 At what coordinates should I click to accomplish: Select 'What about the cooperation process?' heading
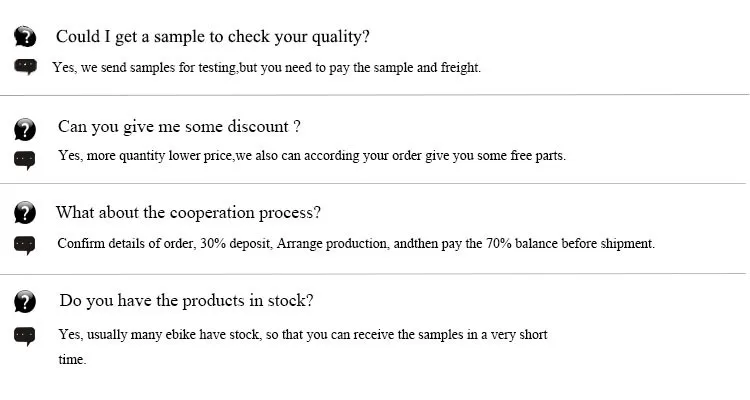tap(188, 212)
